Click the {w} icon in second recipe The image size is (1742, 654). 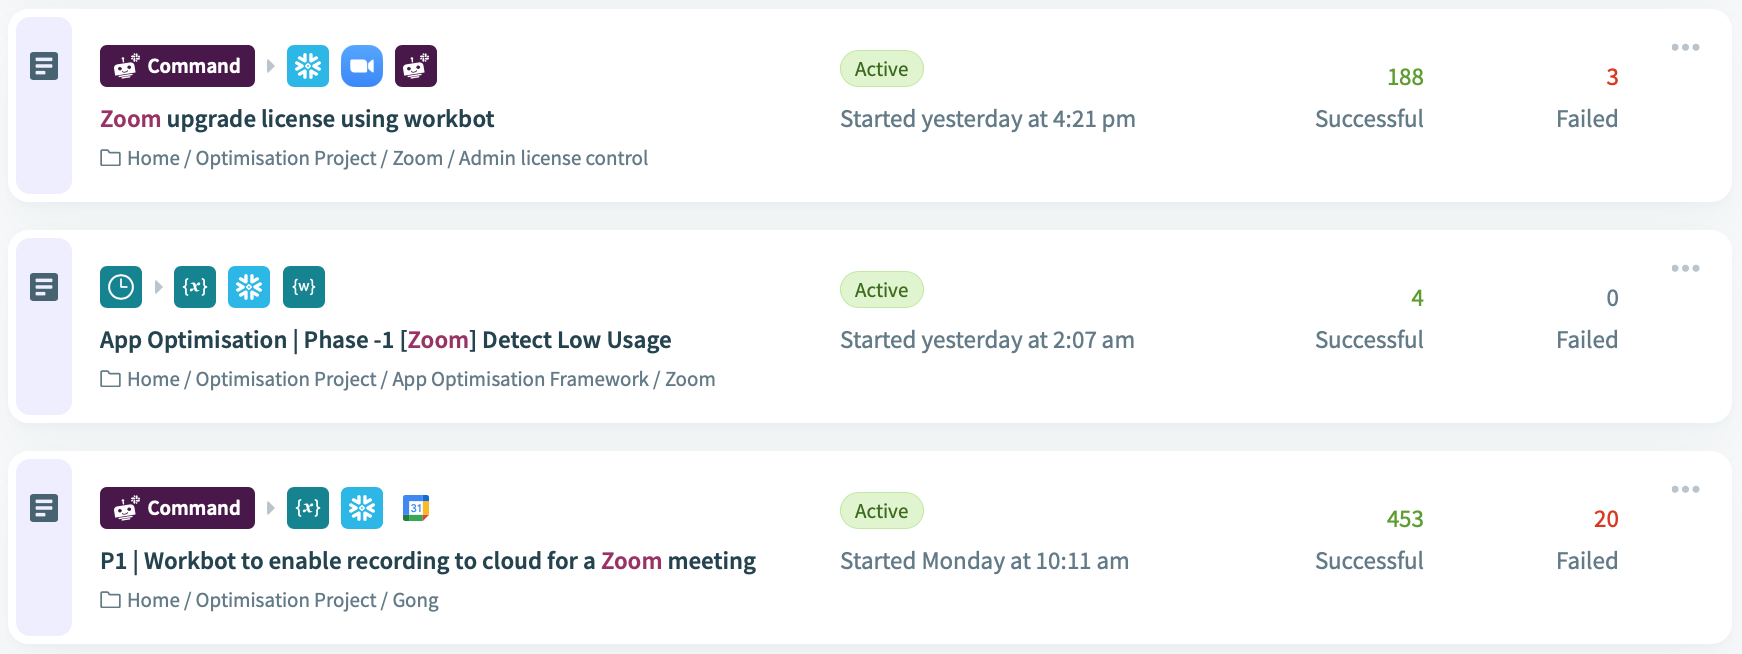[304, 287]
